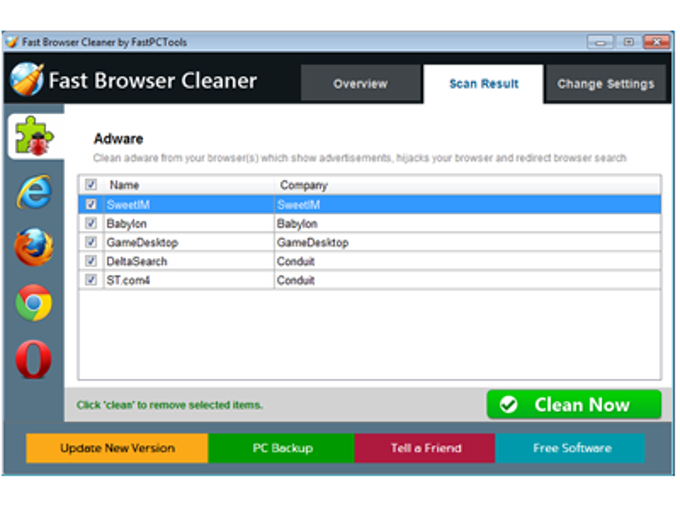Click Conduit company cell in ST.com4 row
The height and width of the screenshot is (510, 680).
468,280
